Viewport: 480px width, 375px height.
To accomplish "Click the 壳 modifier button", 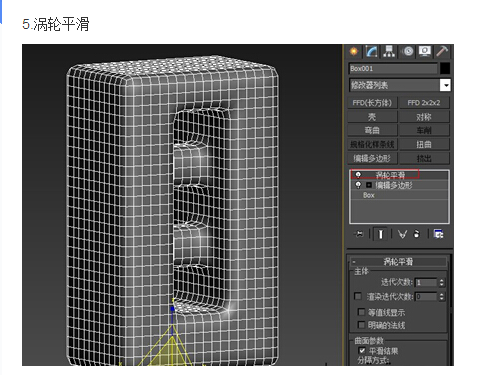I will click(x=372, y=117).
